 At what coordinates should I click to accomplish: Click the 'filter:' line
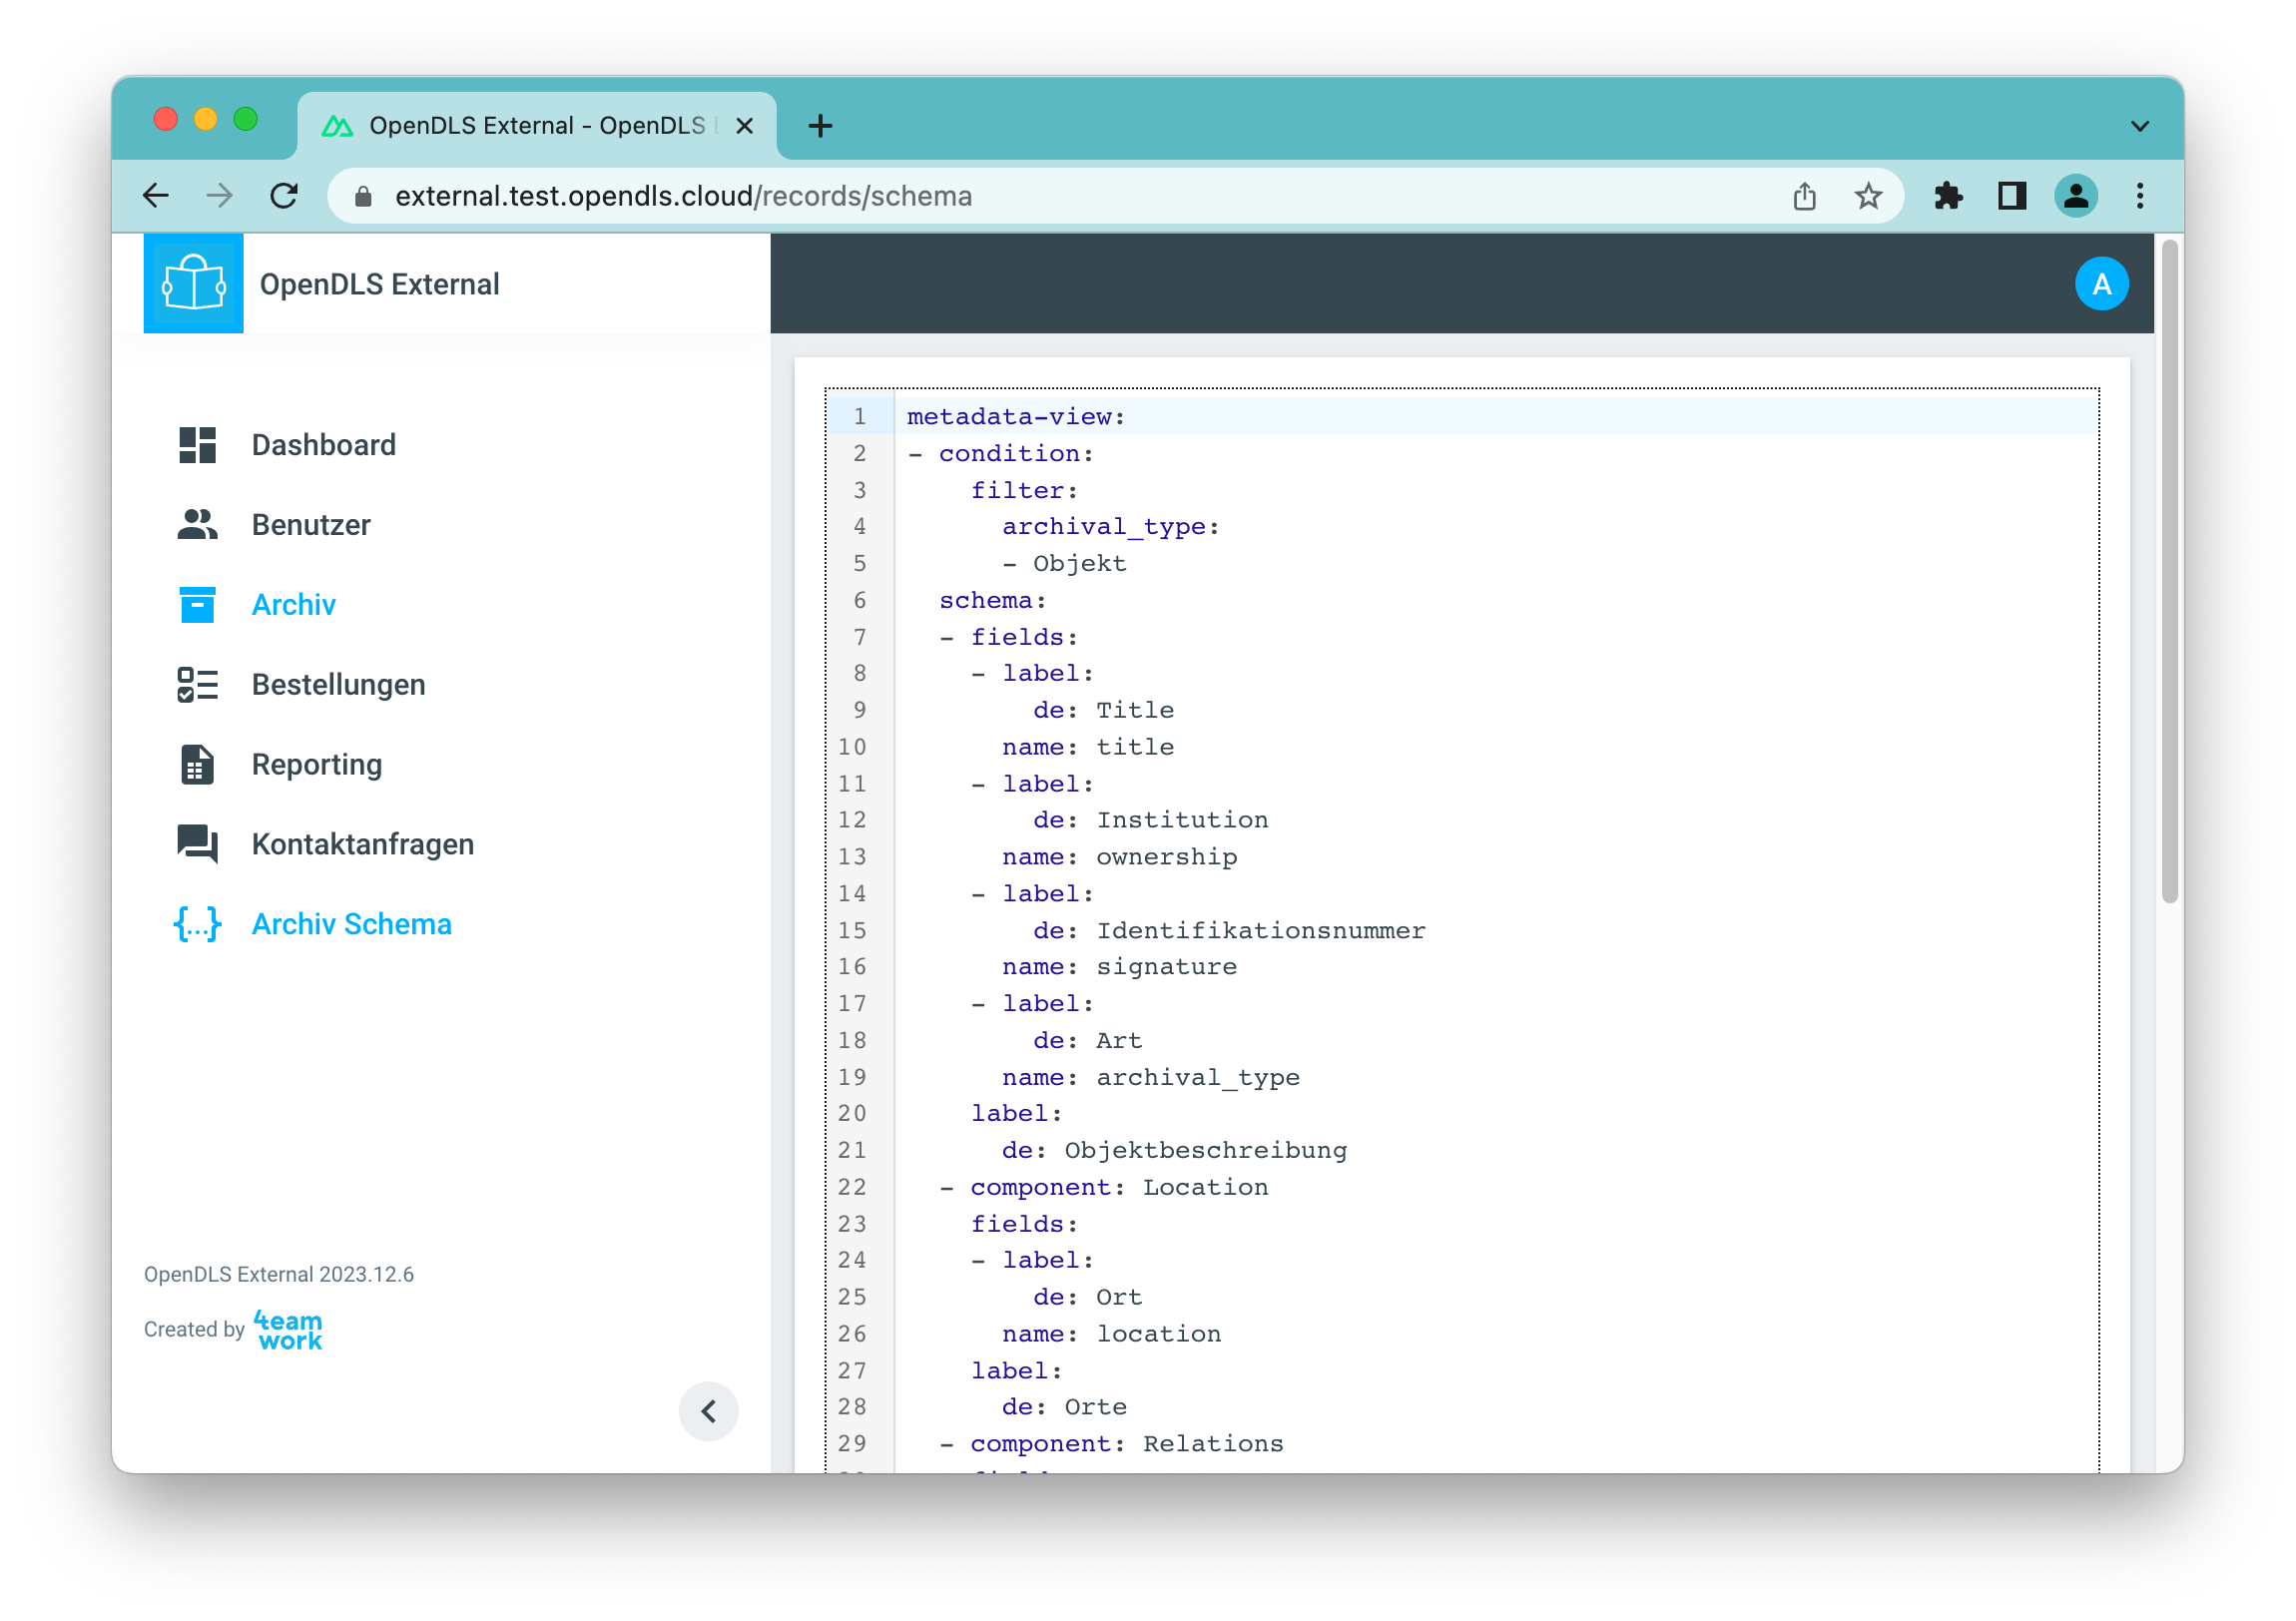point(1024,491)
